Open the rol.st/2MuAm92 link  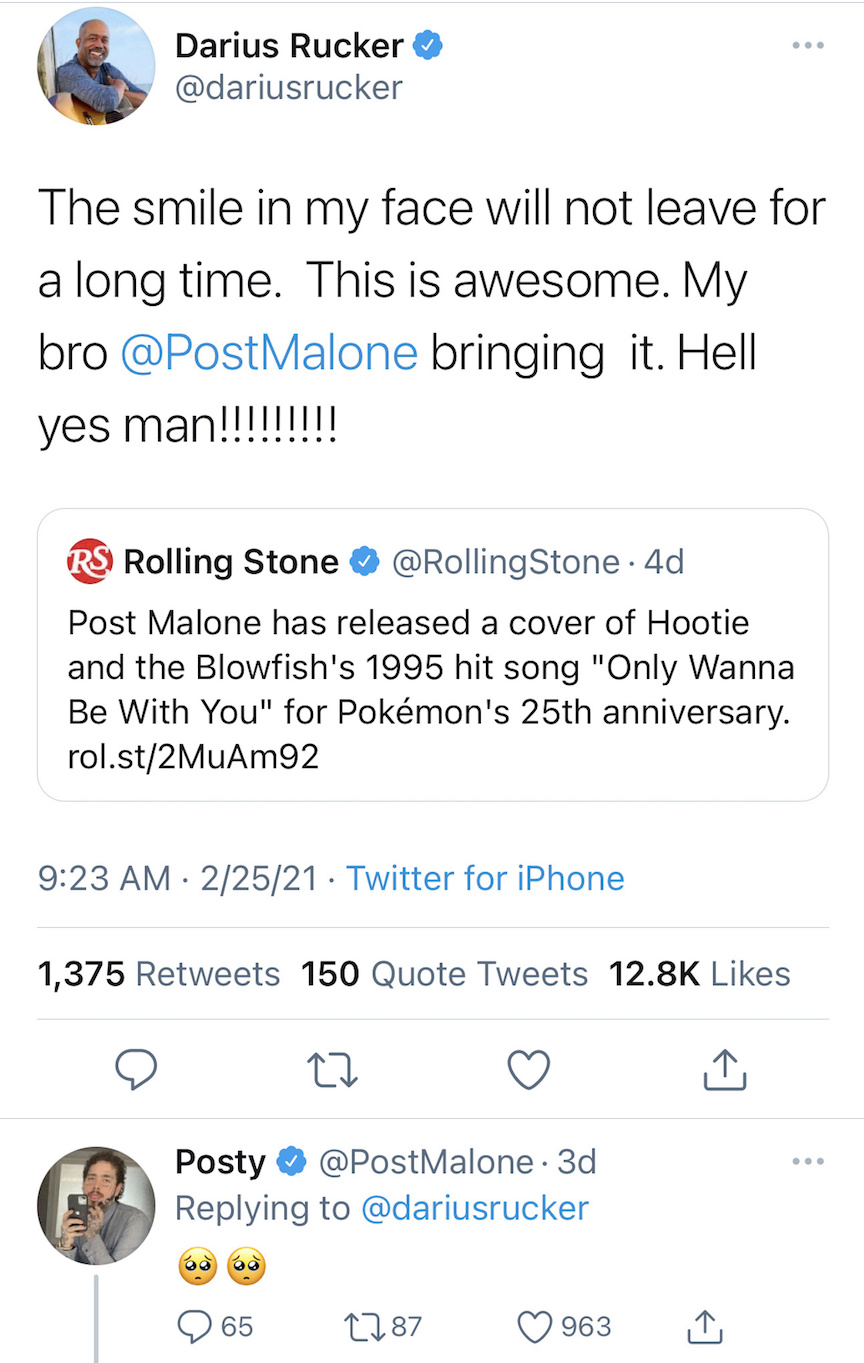(193, 756)
